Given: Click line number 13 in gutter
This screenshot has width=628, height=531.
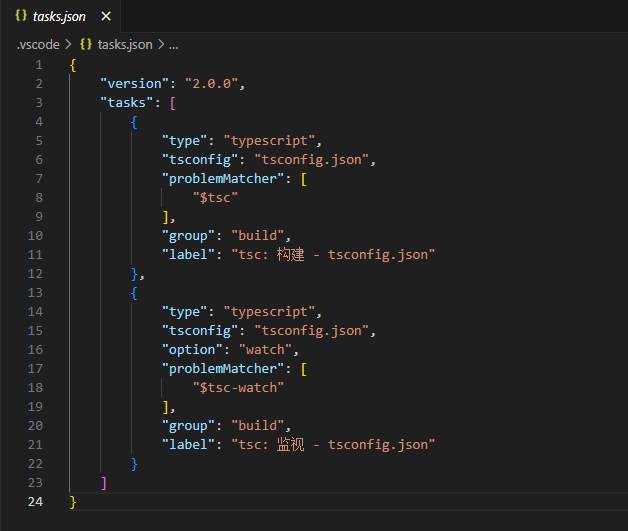Looking at the screenshot, I should (35, 293).
